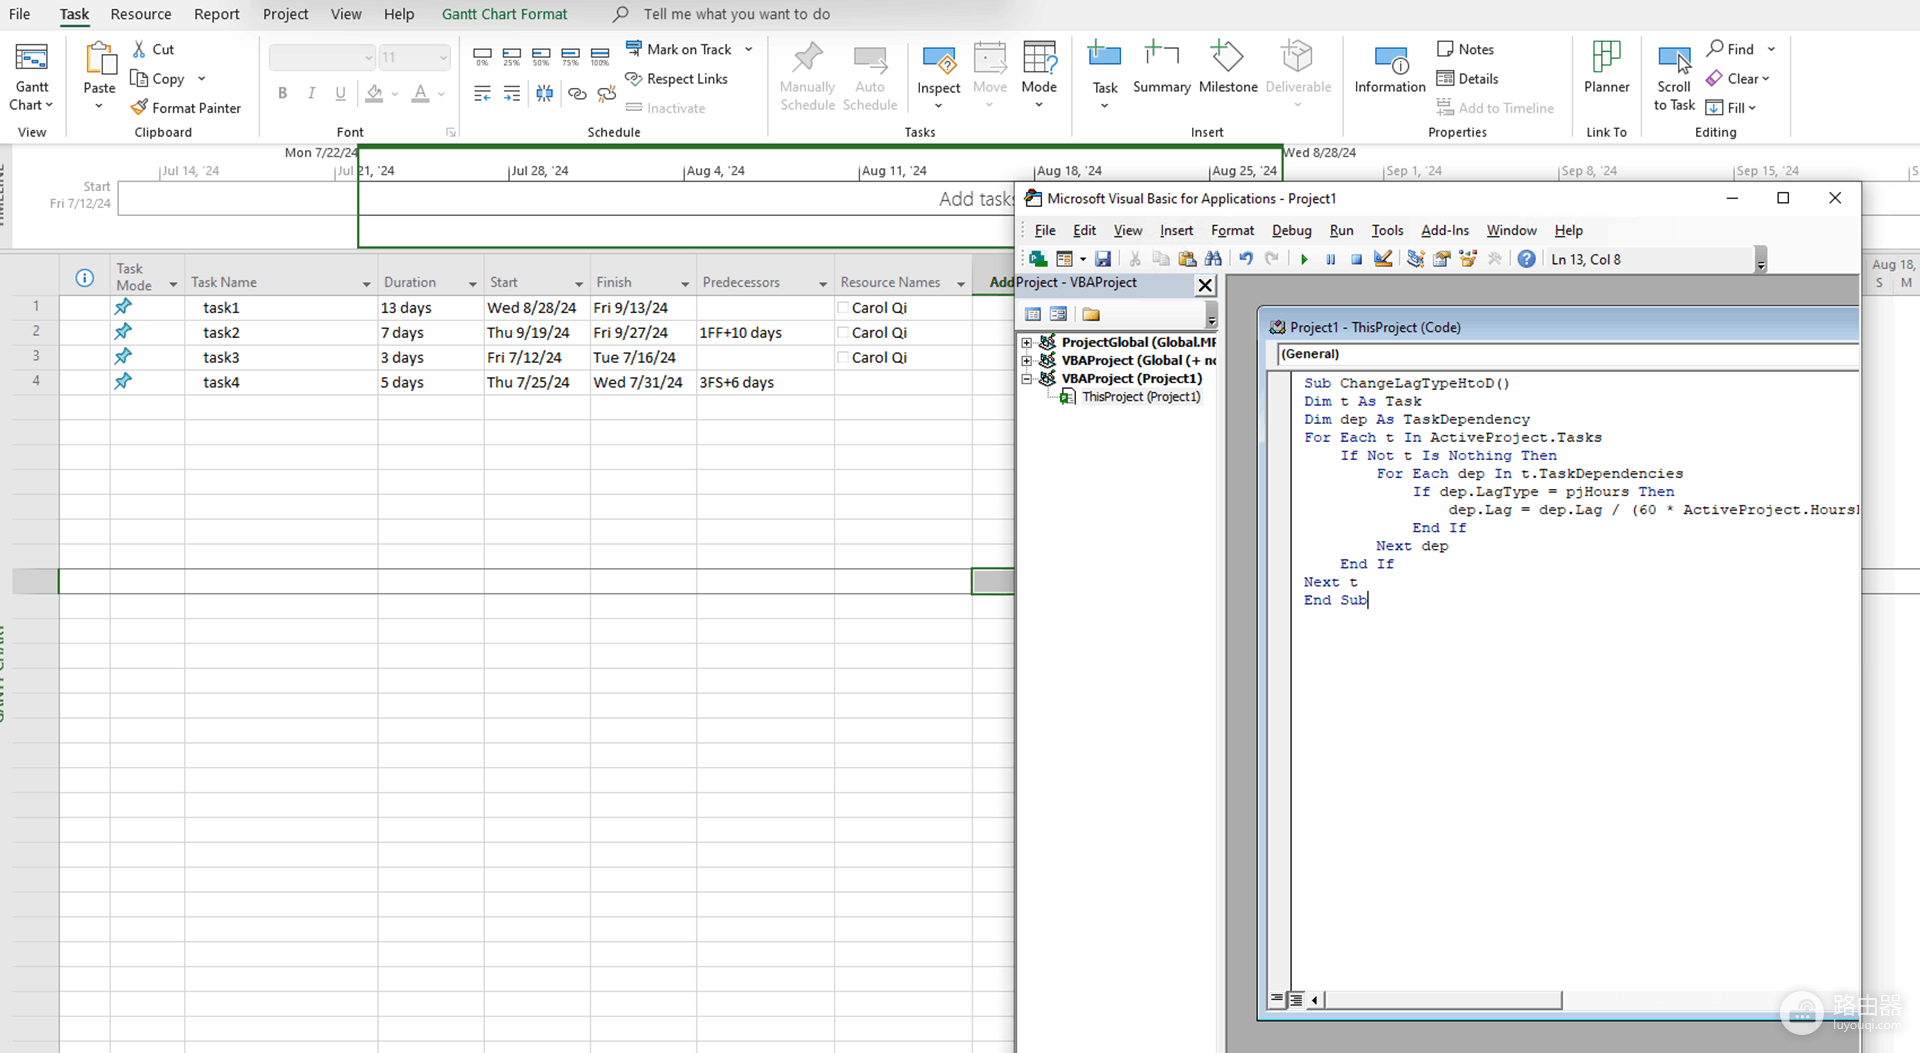Toggle Italic formatting in the Font group
Viewport: 1920px width, 1053px height.
pos(312,93)
